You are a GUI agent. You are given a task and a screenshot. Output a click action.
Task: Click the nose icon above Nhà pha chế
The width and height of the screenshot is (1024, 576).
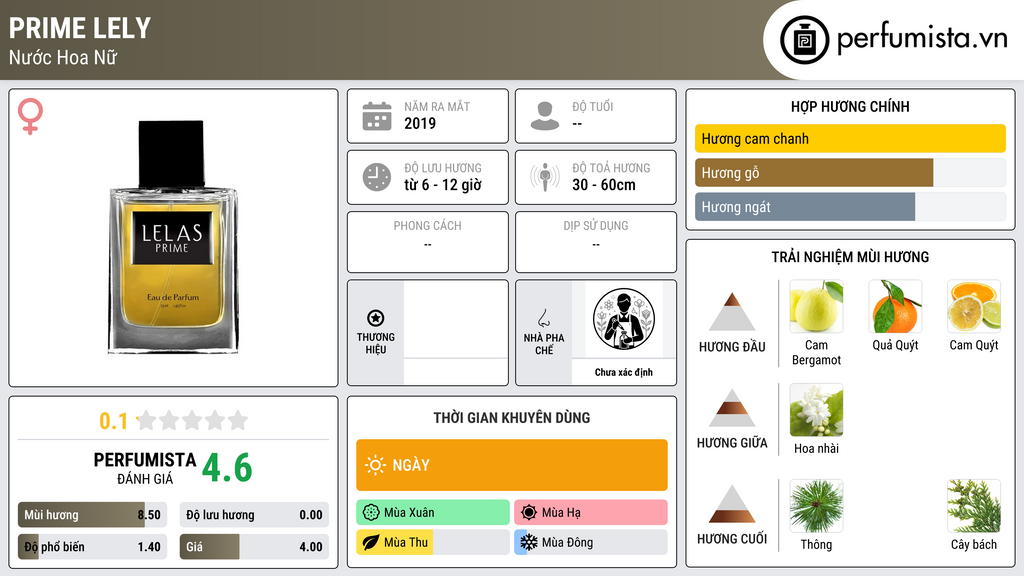click(543, 318)
